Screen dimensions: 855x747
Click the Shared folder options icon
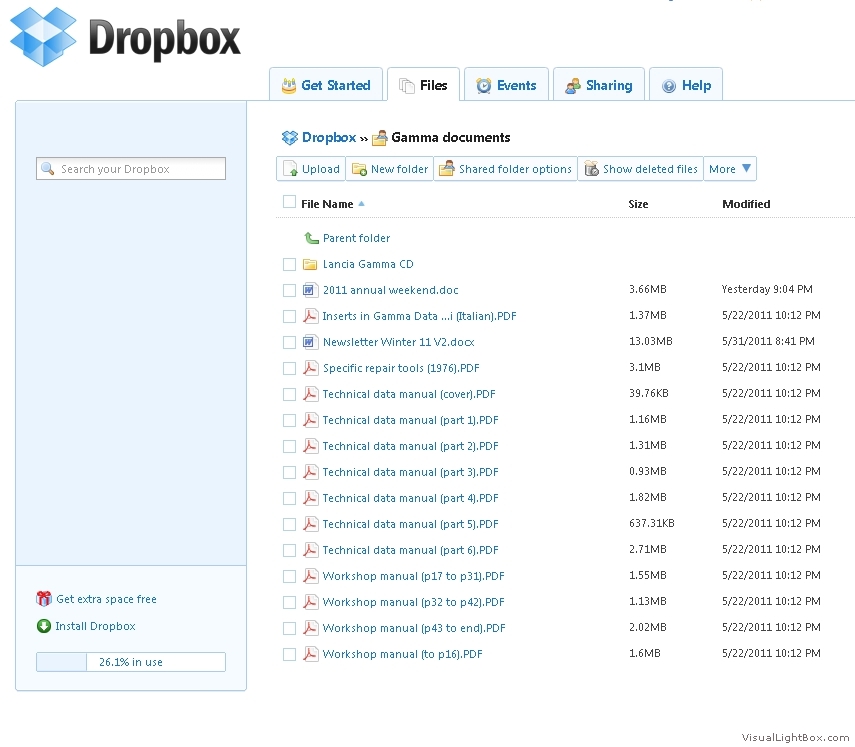[x=447, y=168]
